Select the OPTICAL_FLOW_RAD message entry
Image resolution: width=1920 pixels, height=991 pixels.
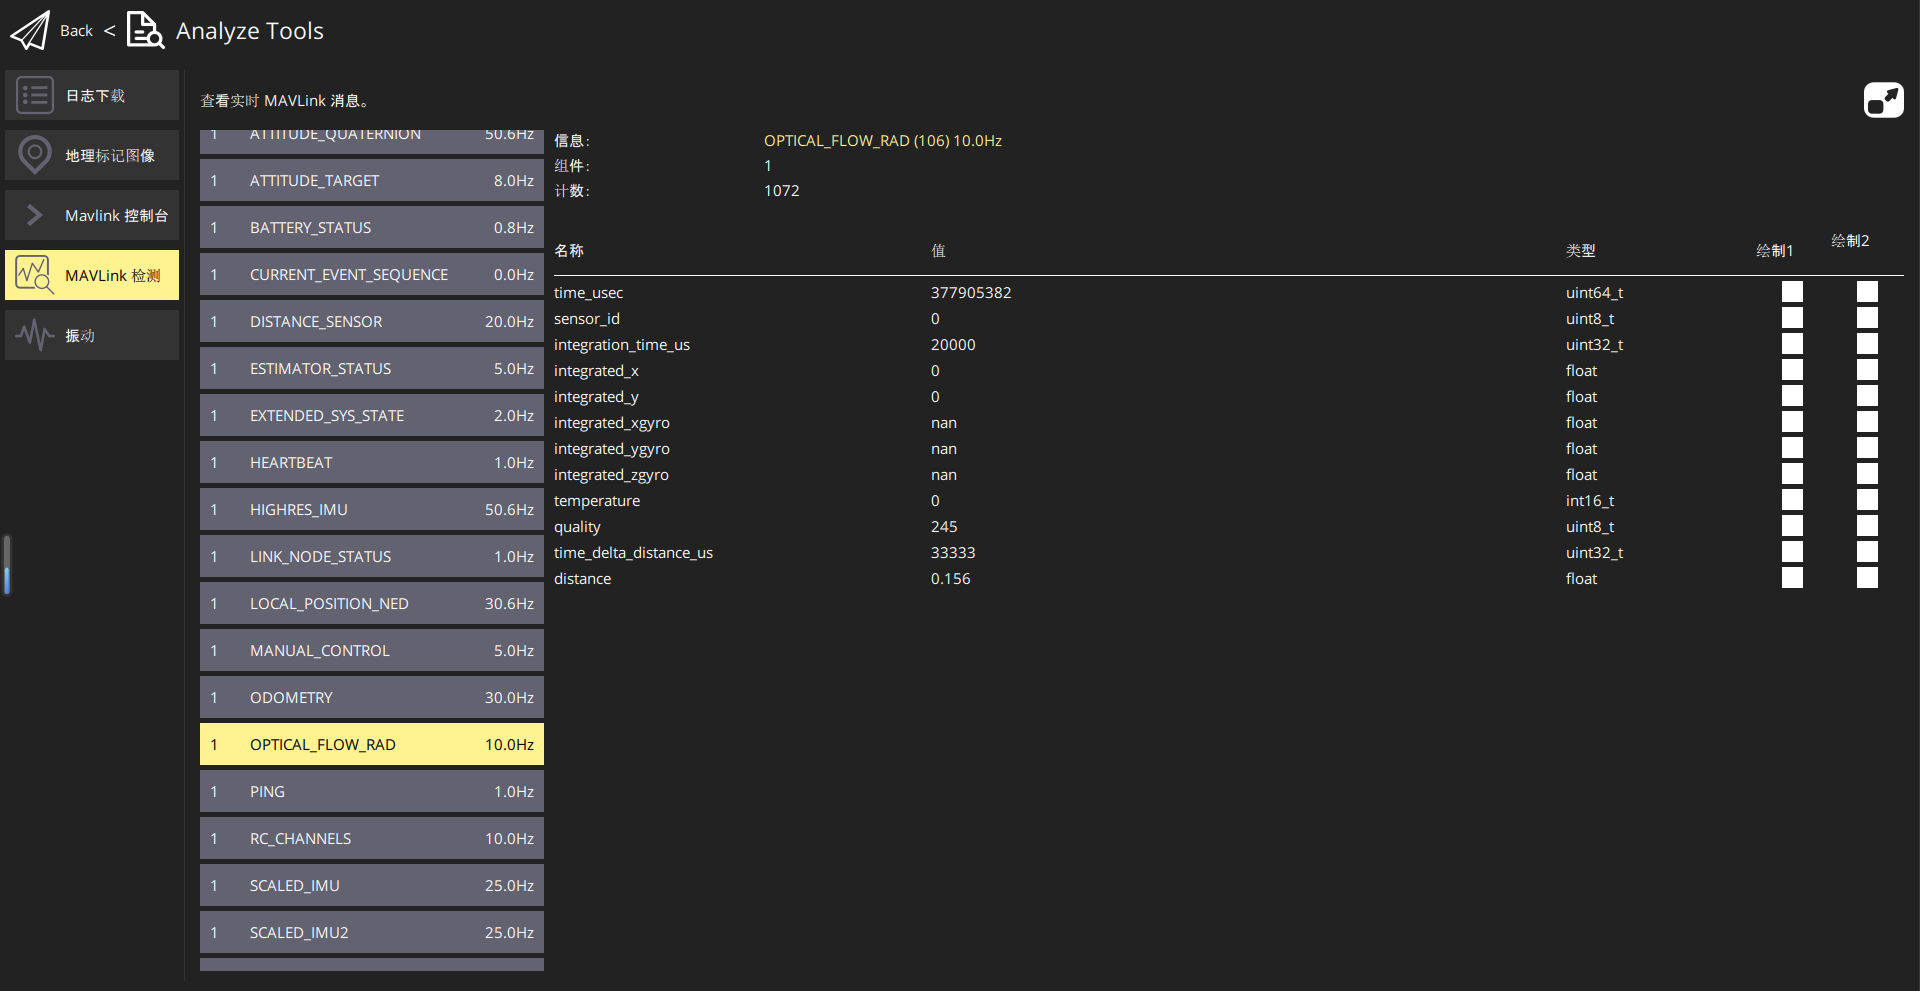[x=371, y=744]
